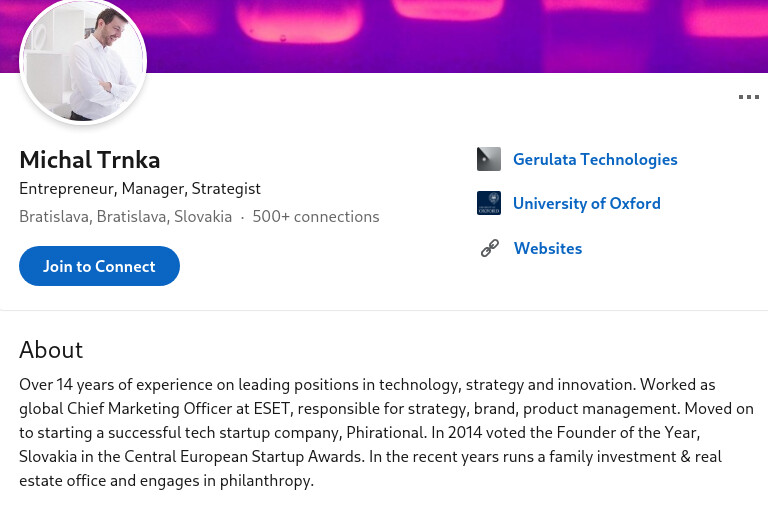Click the chain link icon beside Websites
The image size is (768, 513).
(x=489, y=248)
